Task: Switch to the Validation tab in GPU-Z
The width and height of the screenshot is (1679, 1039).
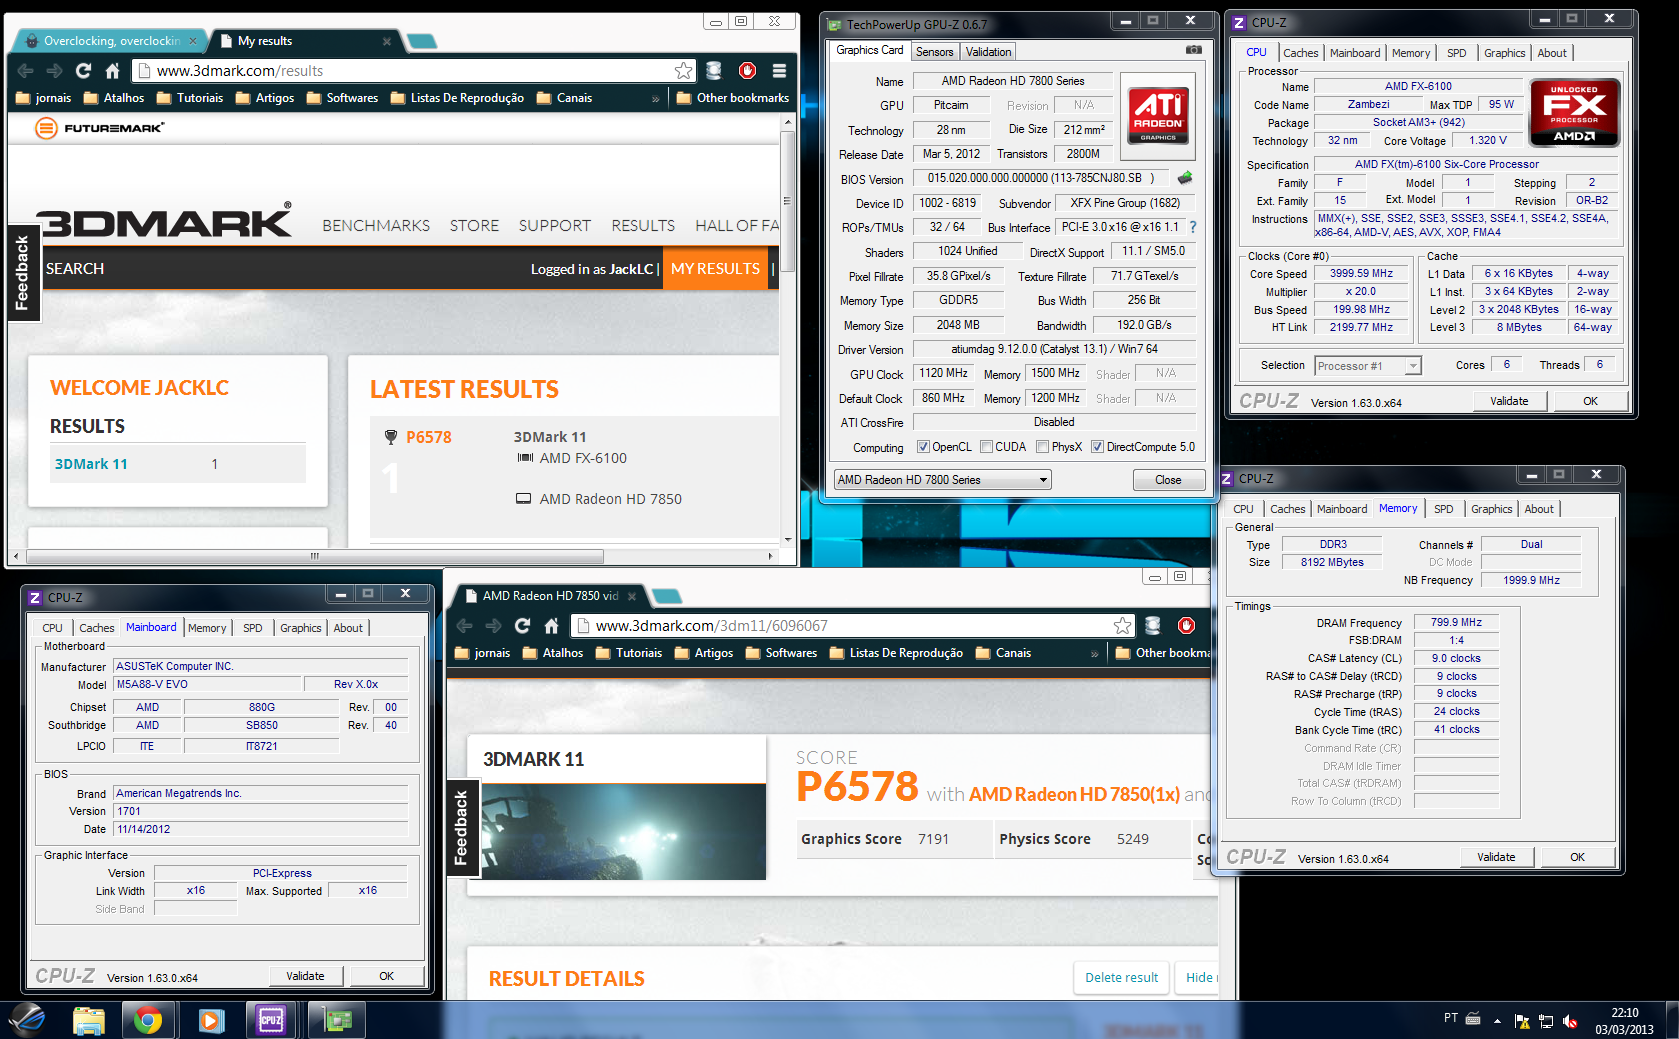Action: tap(988, 52)
